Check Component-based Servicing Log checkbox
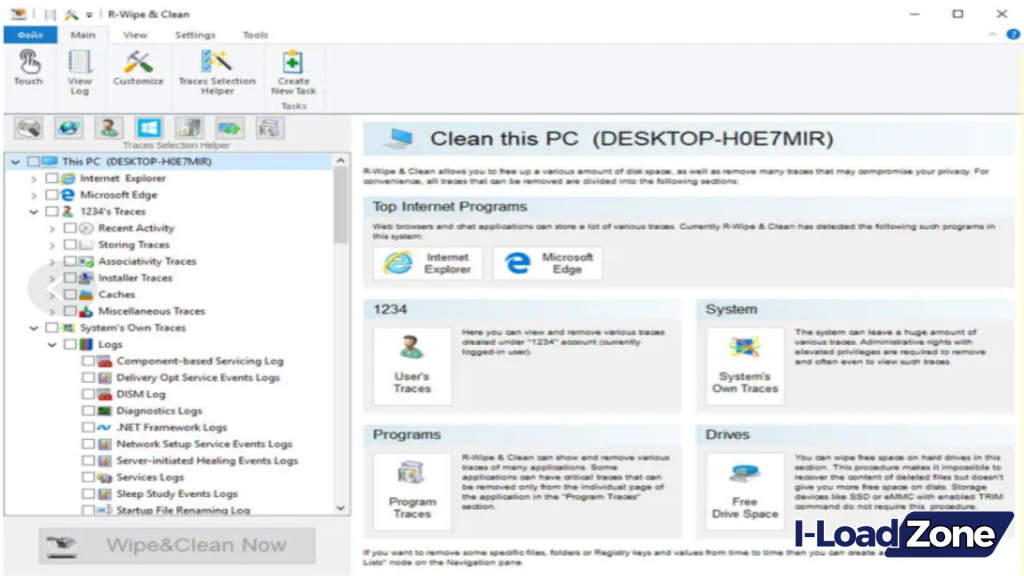The image size is (1024, 576). coord(88,360)
